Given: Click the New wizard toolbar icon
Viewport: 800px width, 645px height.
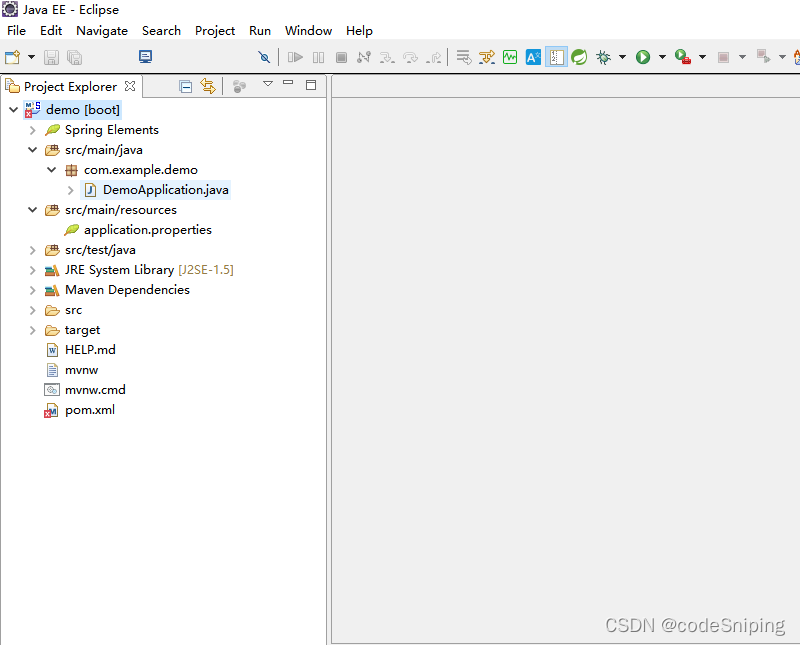Looking at the screenshot, I should [x=12, y=57].
